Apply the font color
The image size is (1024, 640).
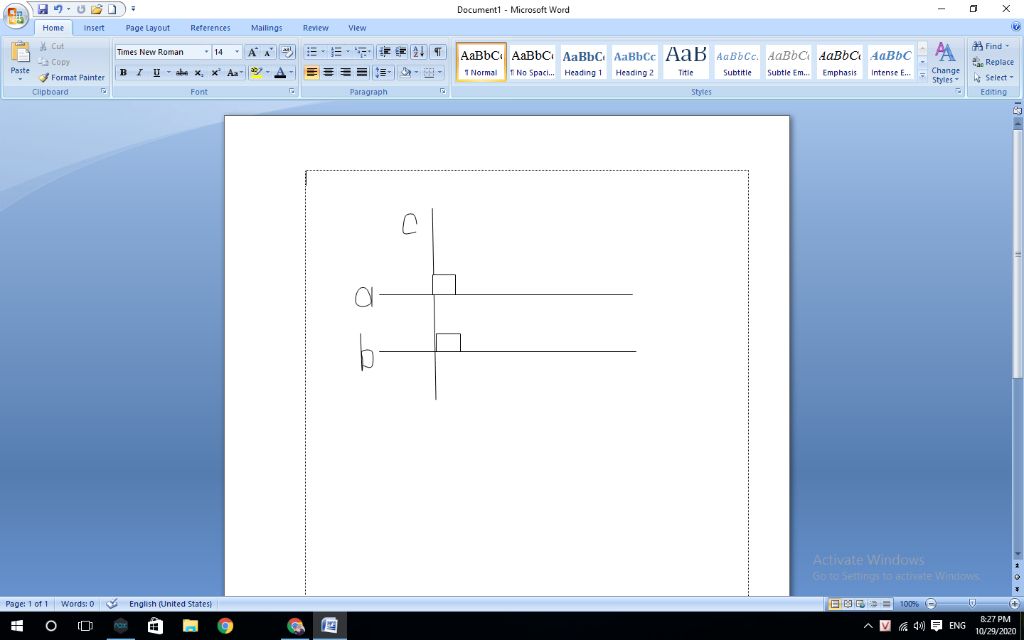(x=280, y=72)
